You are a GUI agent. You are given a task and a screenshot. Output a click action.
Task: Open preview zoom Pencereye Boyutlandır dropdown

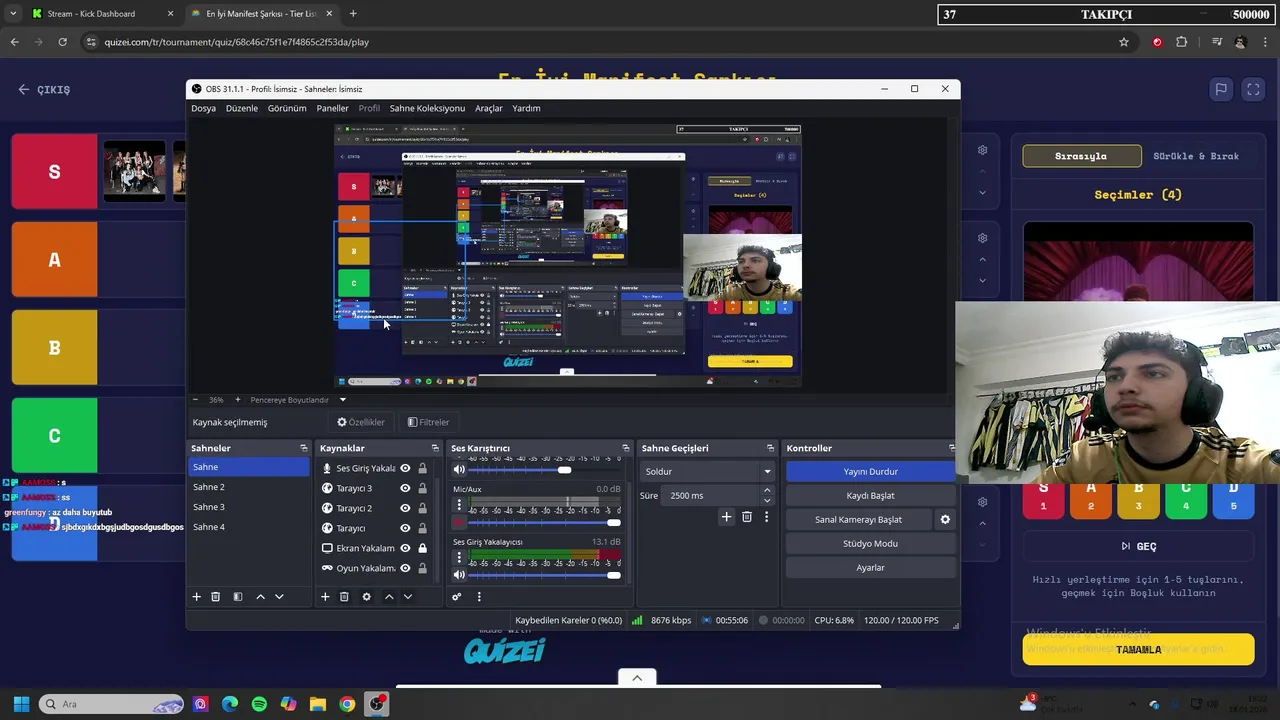[x=343, y=400]
